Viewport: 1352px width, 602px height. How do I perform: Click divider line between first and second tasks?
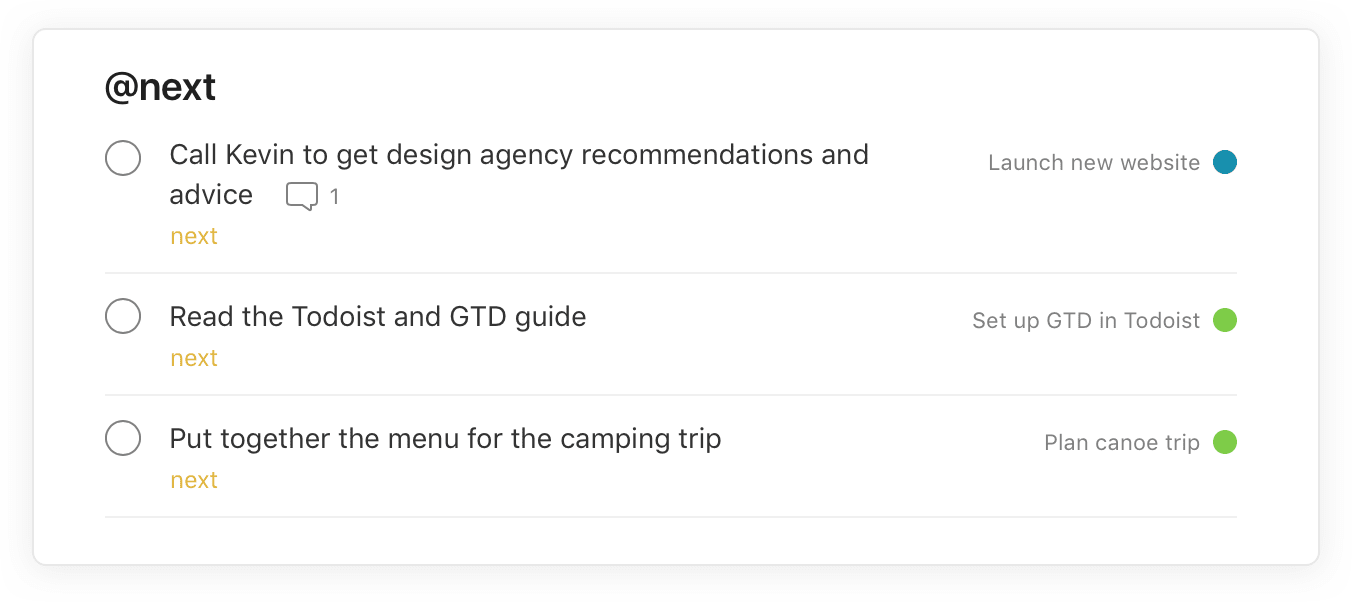[670, 273]
